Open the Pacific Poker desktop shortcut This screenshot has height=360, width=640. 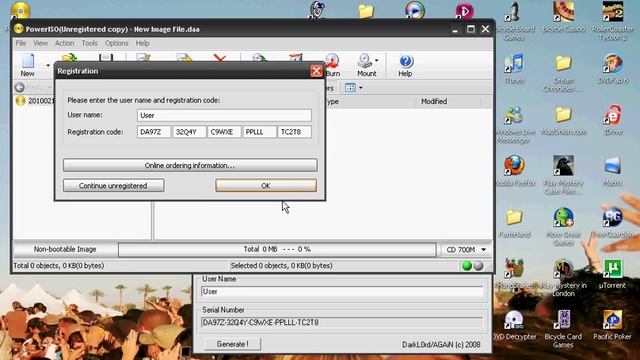click(x=612, y=325)
